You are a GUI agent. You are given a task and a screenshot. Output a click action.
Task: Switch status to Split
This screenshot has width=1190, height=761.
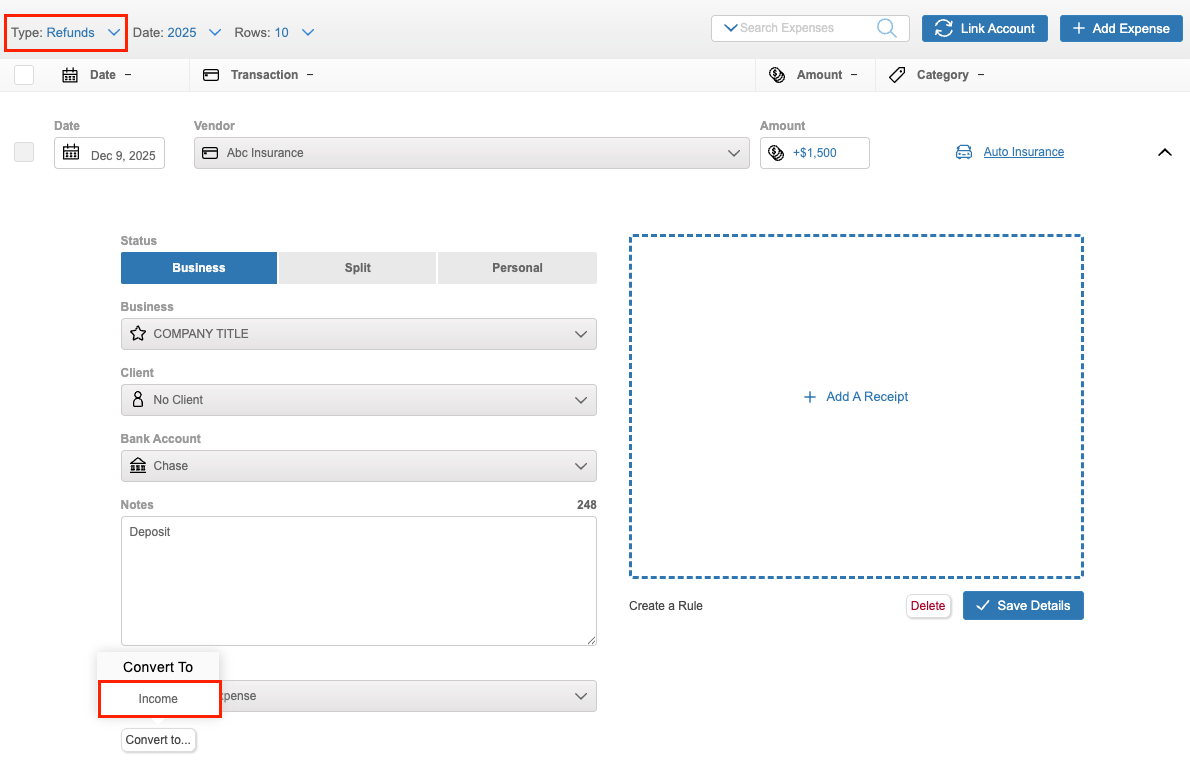357,268
